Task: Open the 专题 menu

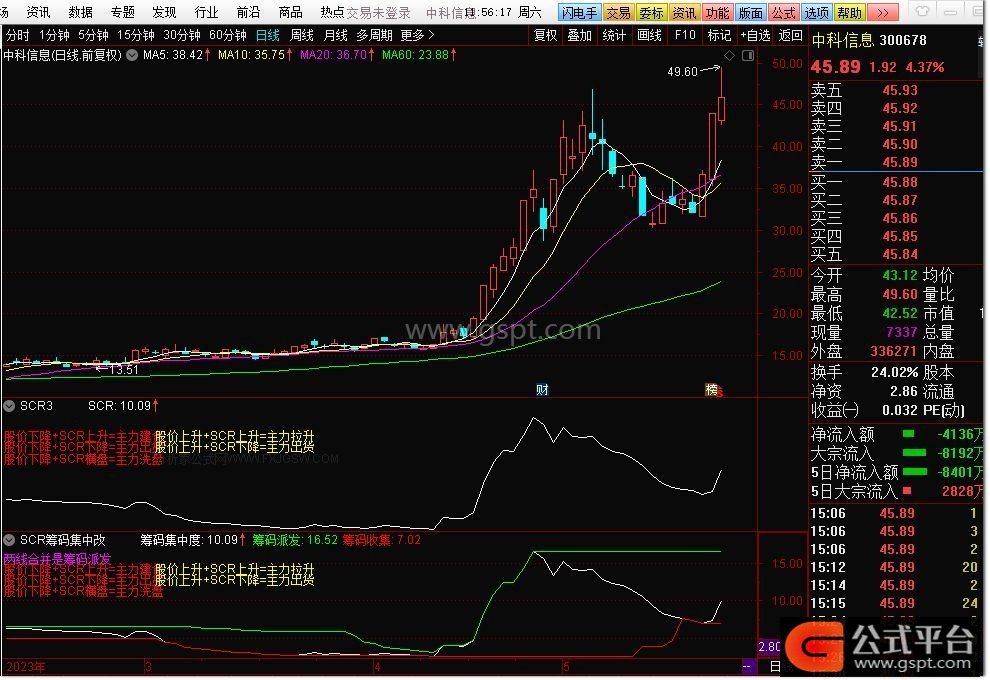Action: pos(122,12)
